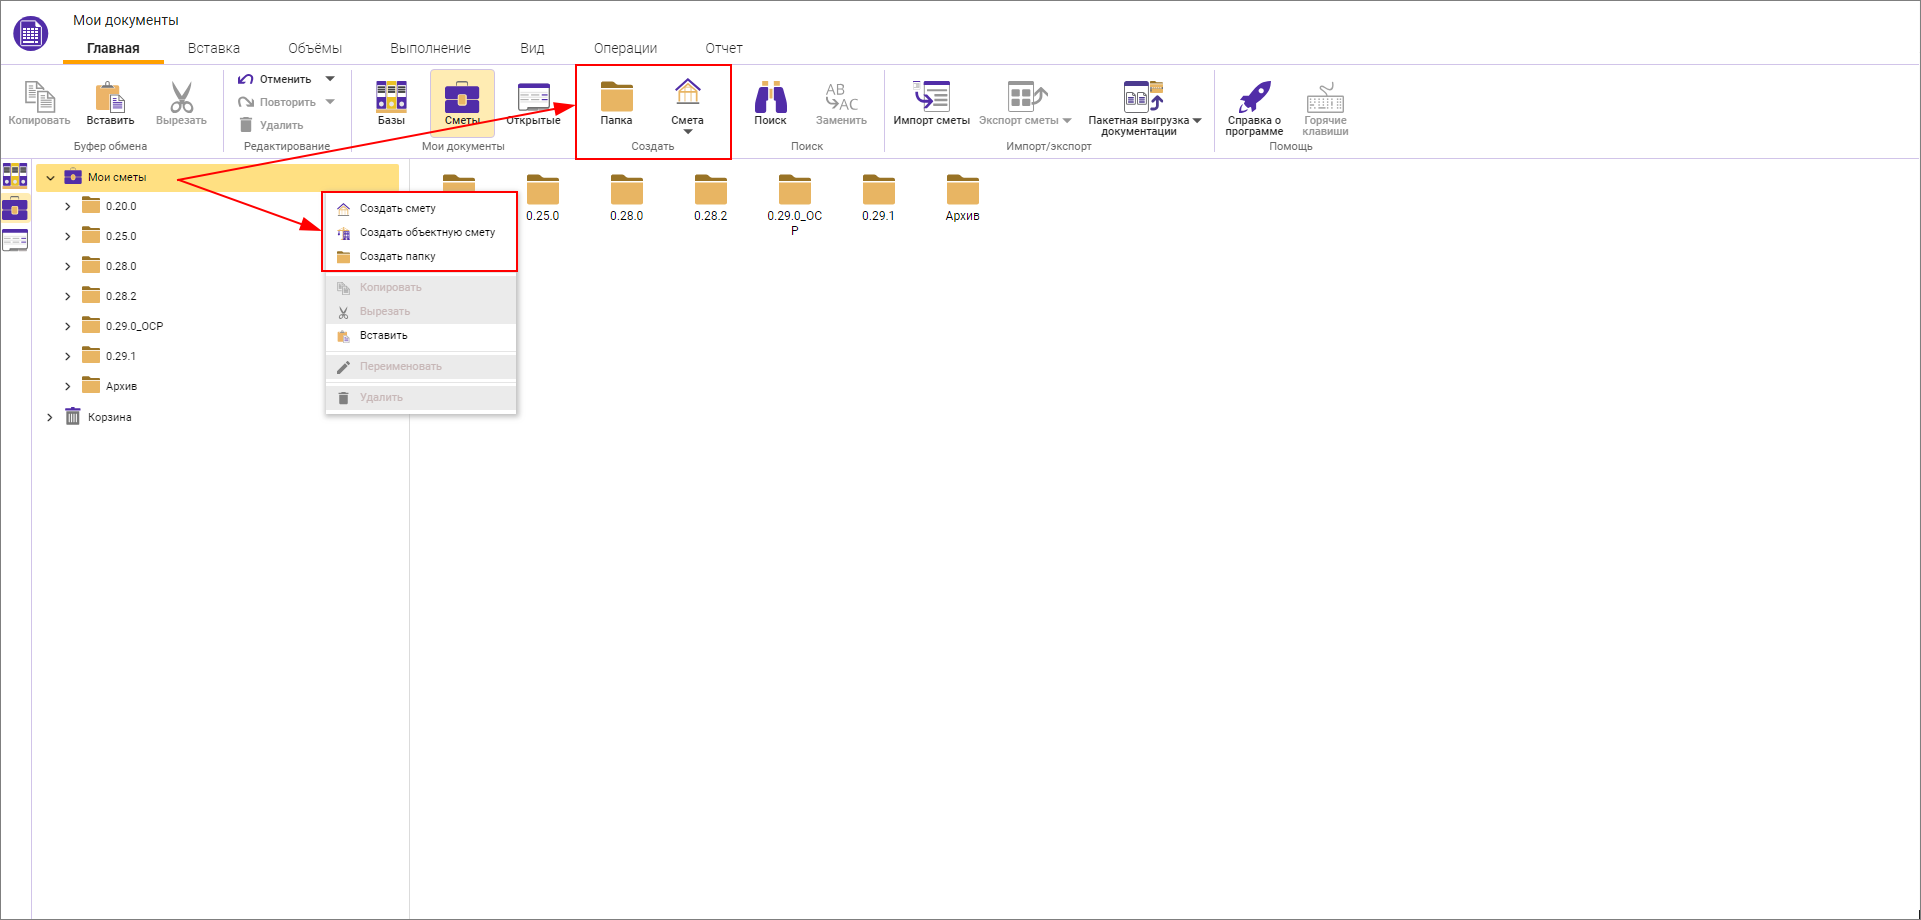
Task: Click the bases icon in left sidebar
Action: point(15,176)
